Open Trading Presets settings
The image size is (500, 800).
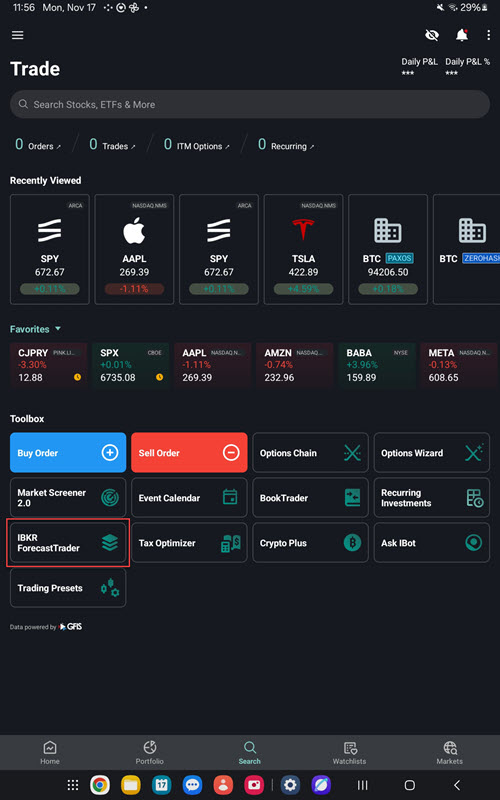pos(68,588)
